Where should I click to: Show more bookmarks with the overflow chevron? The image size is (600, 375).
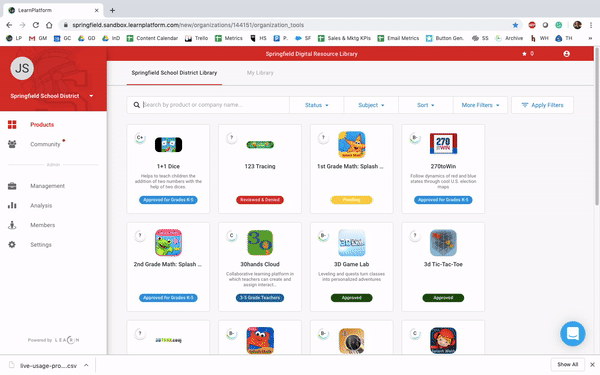tap(590, 38)
